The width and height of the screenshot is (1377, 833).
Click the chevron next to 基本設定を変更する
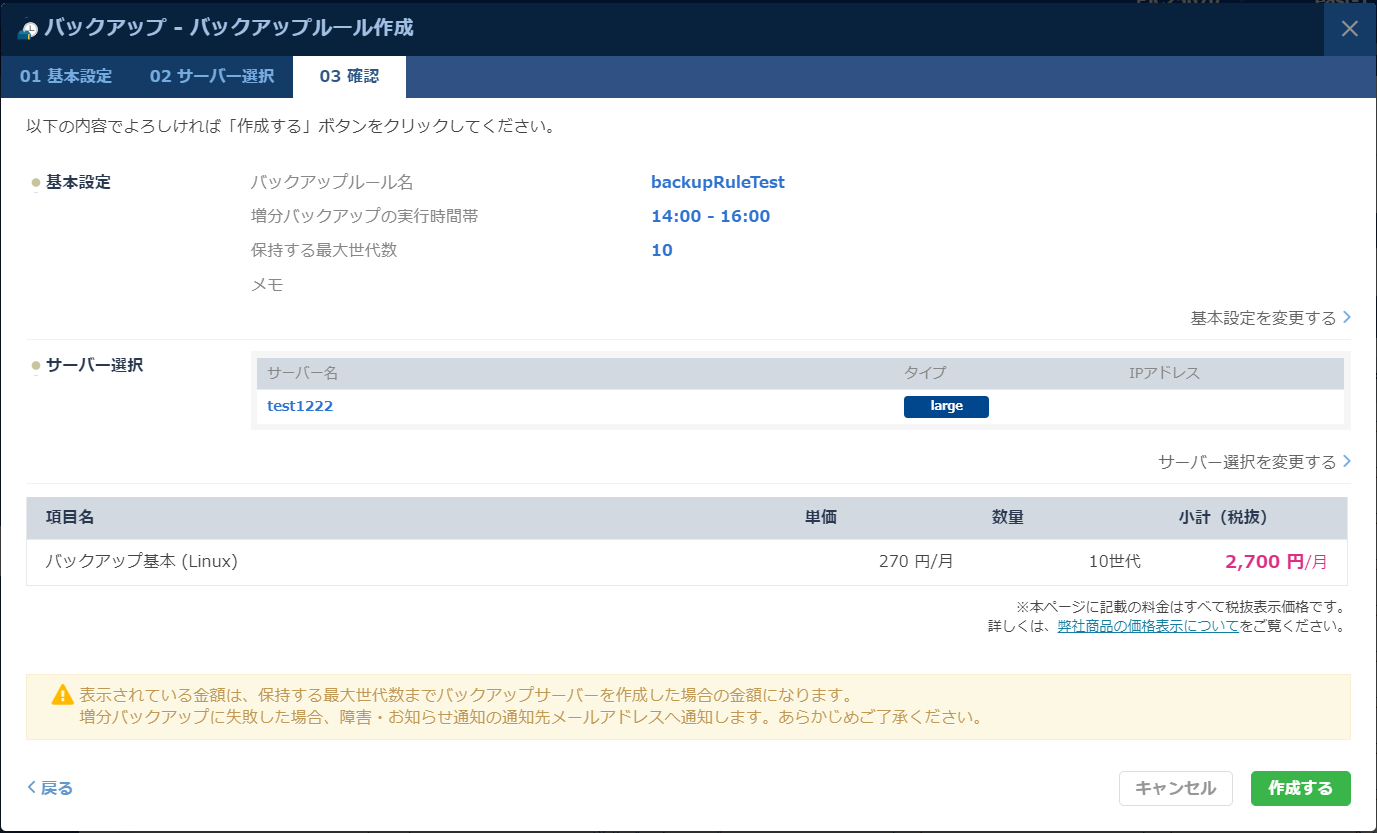(1347, 318)
